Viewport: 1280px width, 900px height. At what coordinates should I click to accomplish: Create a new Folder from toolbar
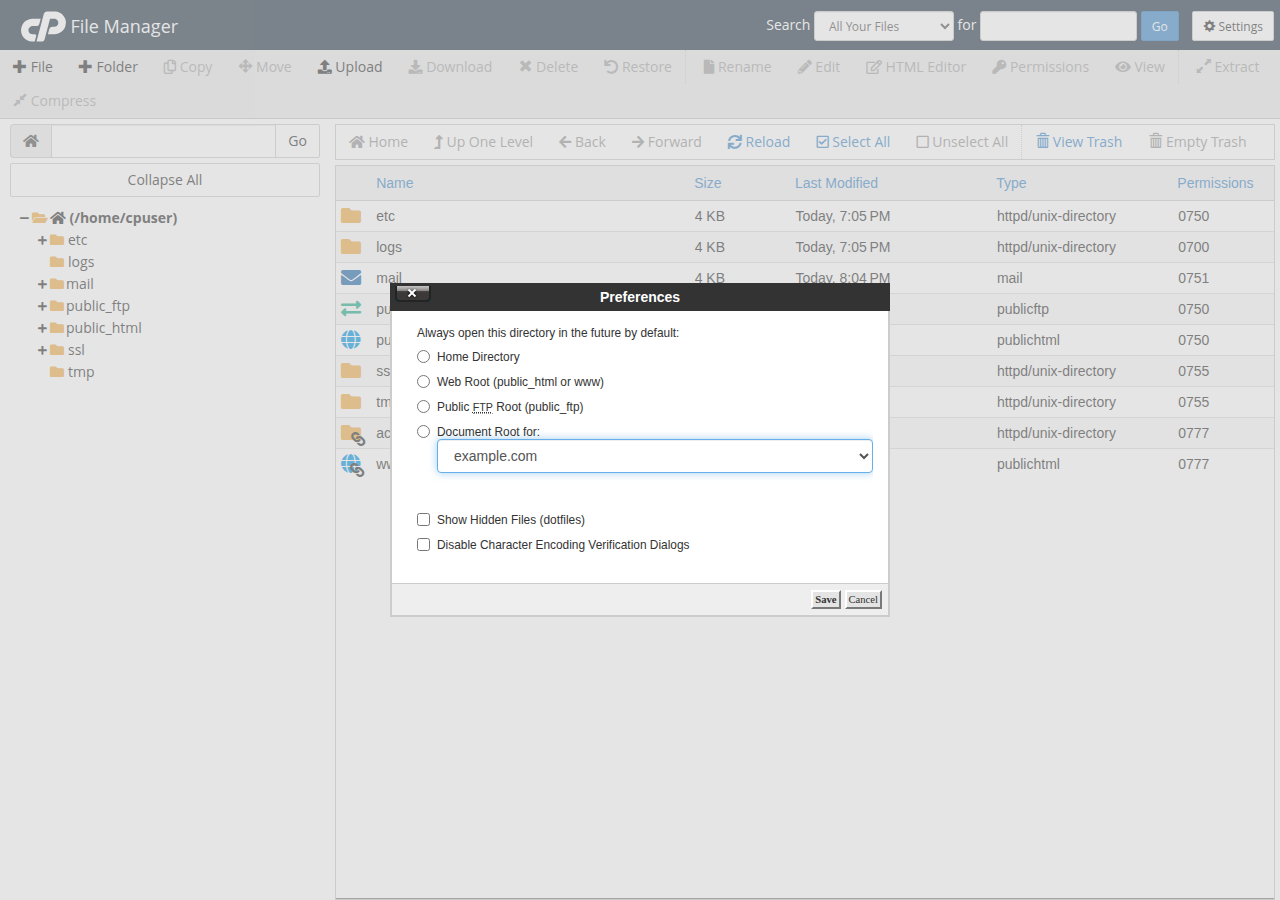click(108, 67)
